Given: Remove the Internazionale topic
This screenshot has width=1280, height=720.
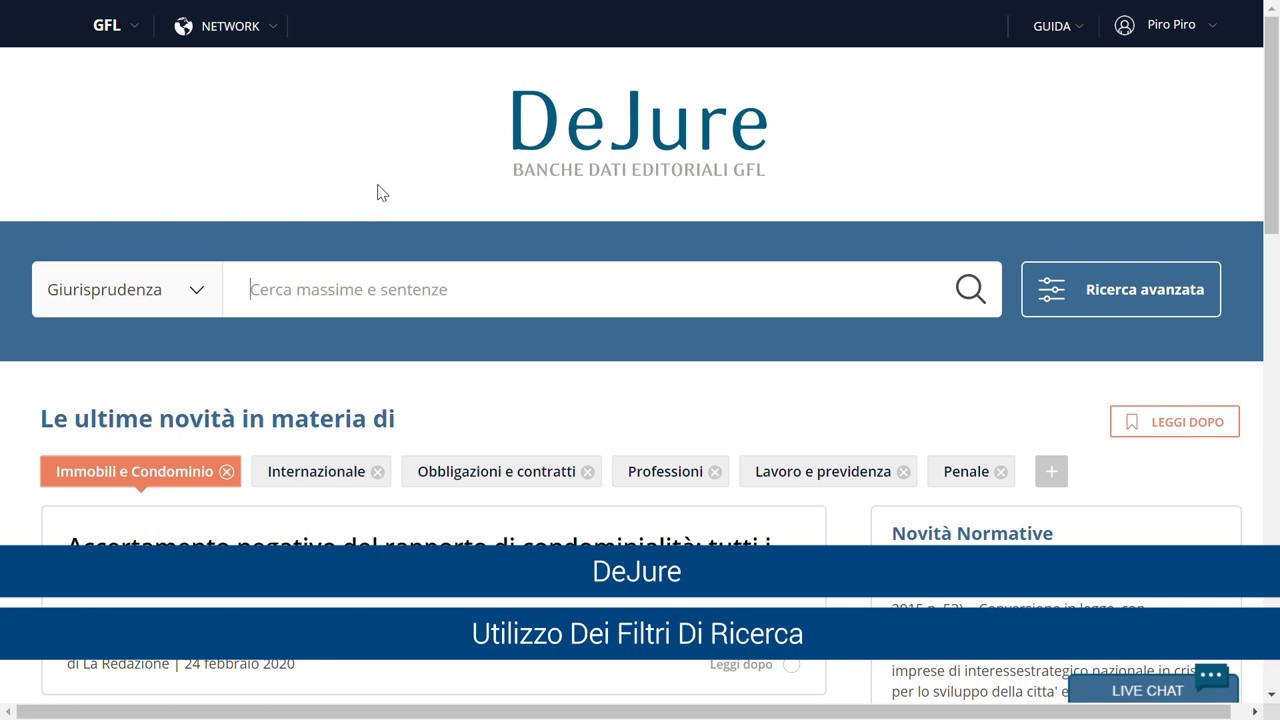Looking at the screenshot, I should point(377,472).
